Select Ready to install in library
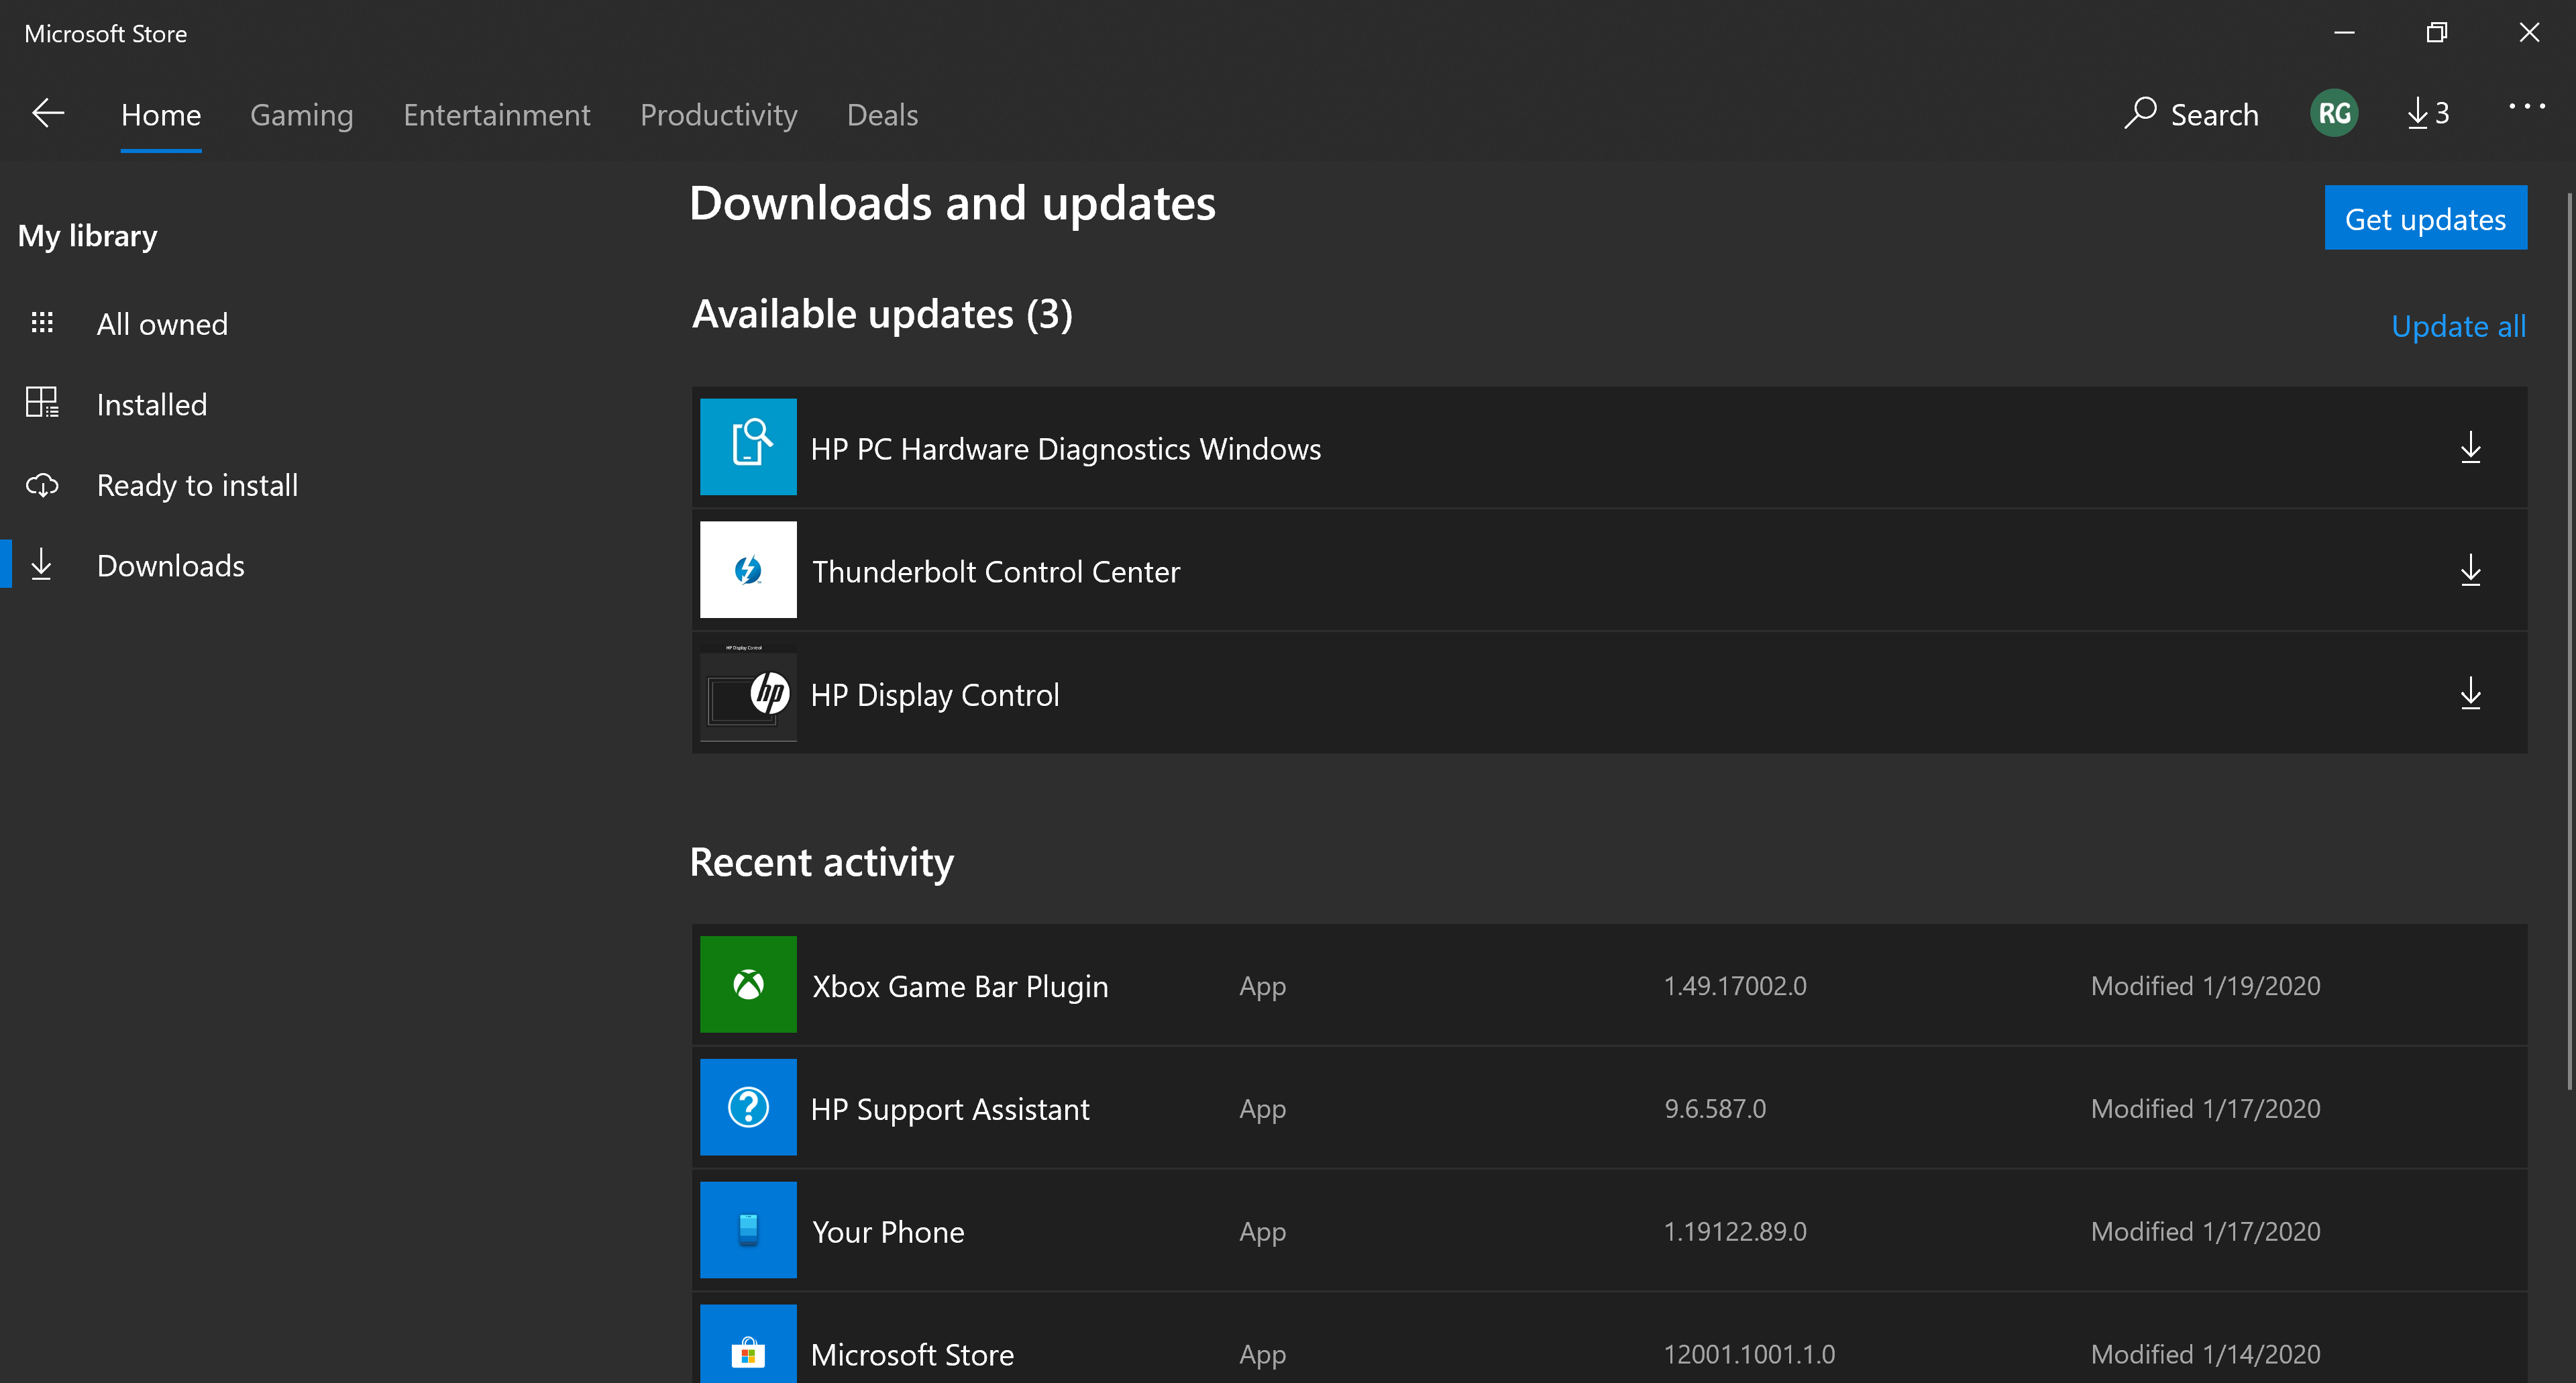The height and width of the screenshot is (1383, 2576). (197, 486)
